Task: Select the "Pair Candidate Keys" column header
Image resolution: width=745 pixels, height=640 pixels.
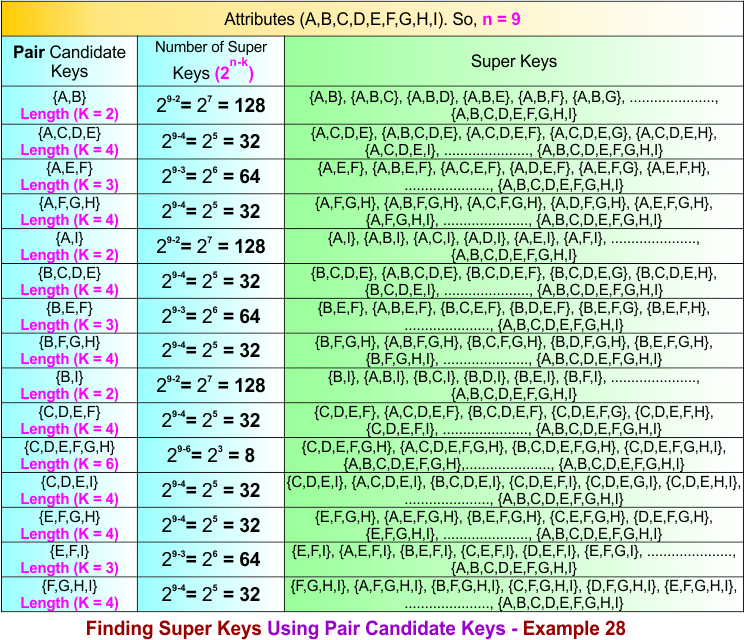Action: point(69,61)
